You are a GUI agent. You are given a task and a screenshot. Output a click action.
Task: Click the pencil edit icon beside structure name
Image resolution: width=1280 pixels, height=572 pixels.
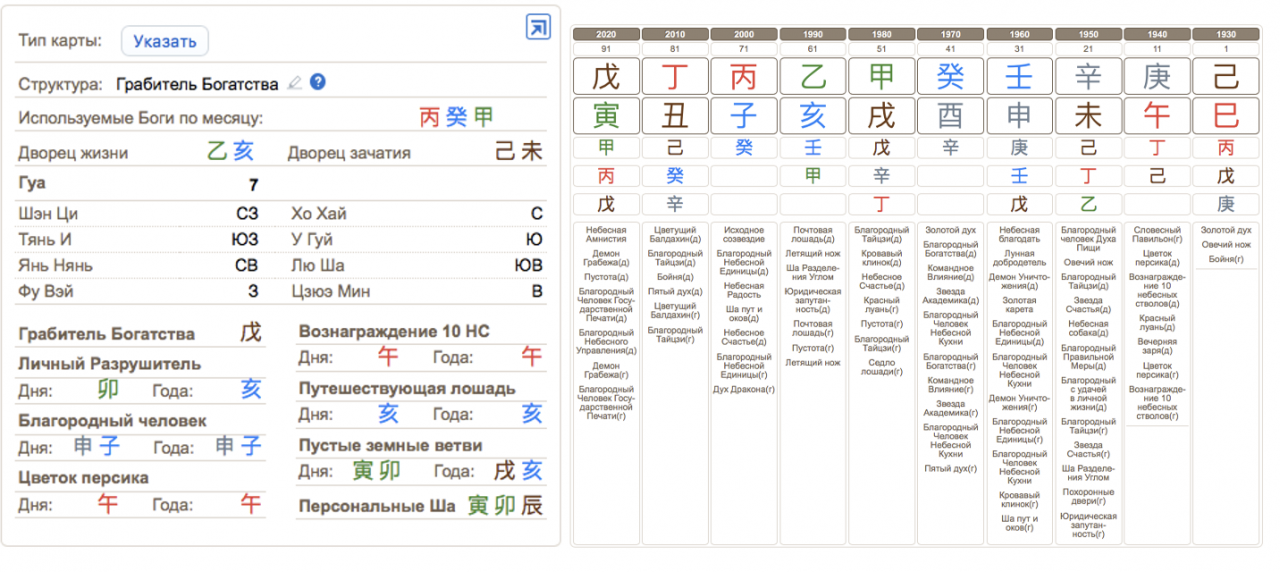click(294, 83)
